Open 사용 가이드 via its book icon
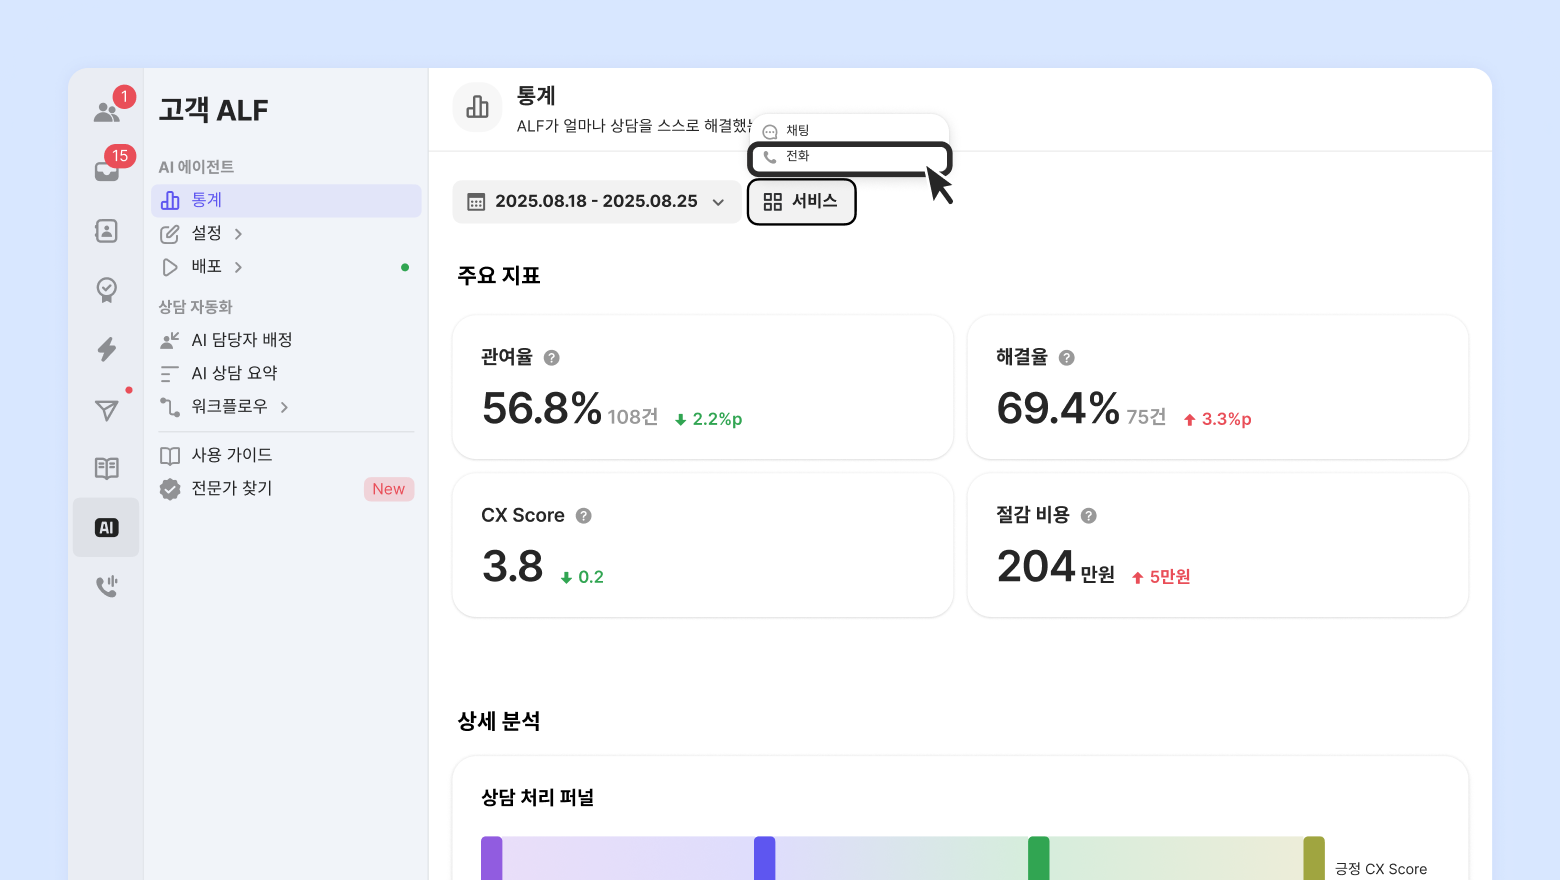The image size is (1560, 880). point(170,456)
